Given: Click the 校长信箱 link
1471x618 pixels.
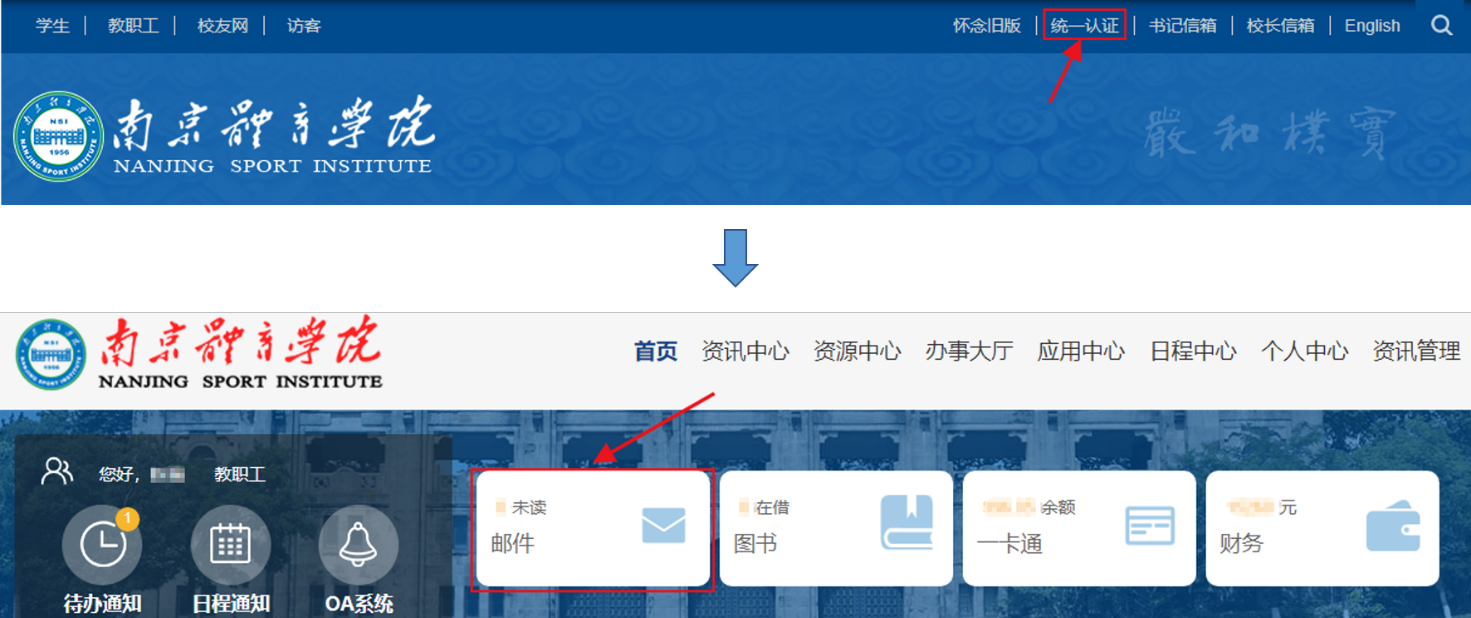Looking at the screenshot, I should coord(1280,26).
